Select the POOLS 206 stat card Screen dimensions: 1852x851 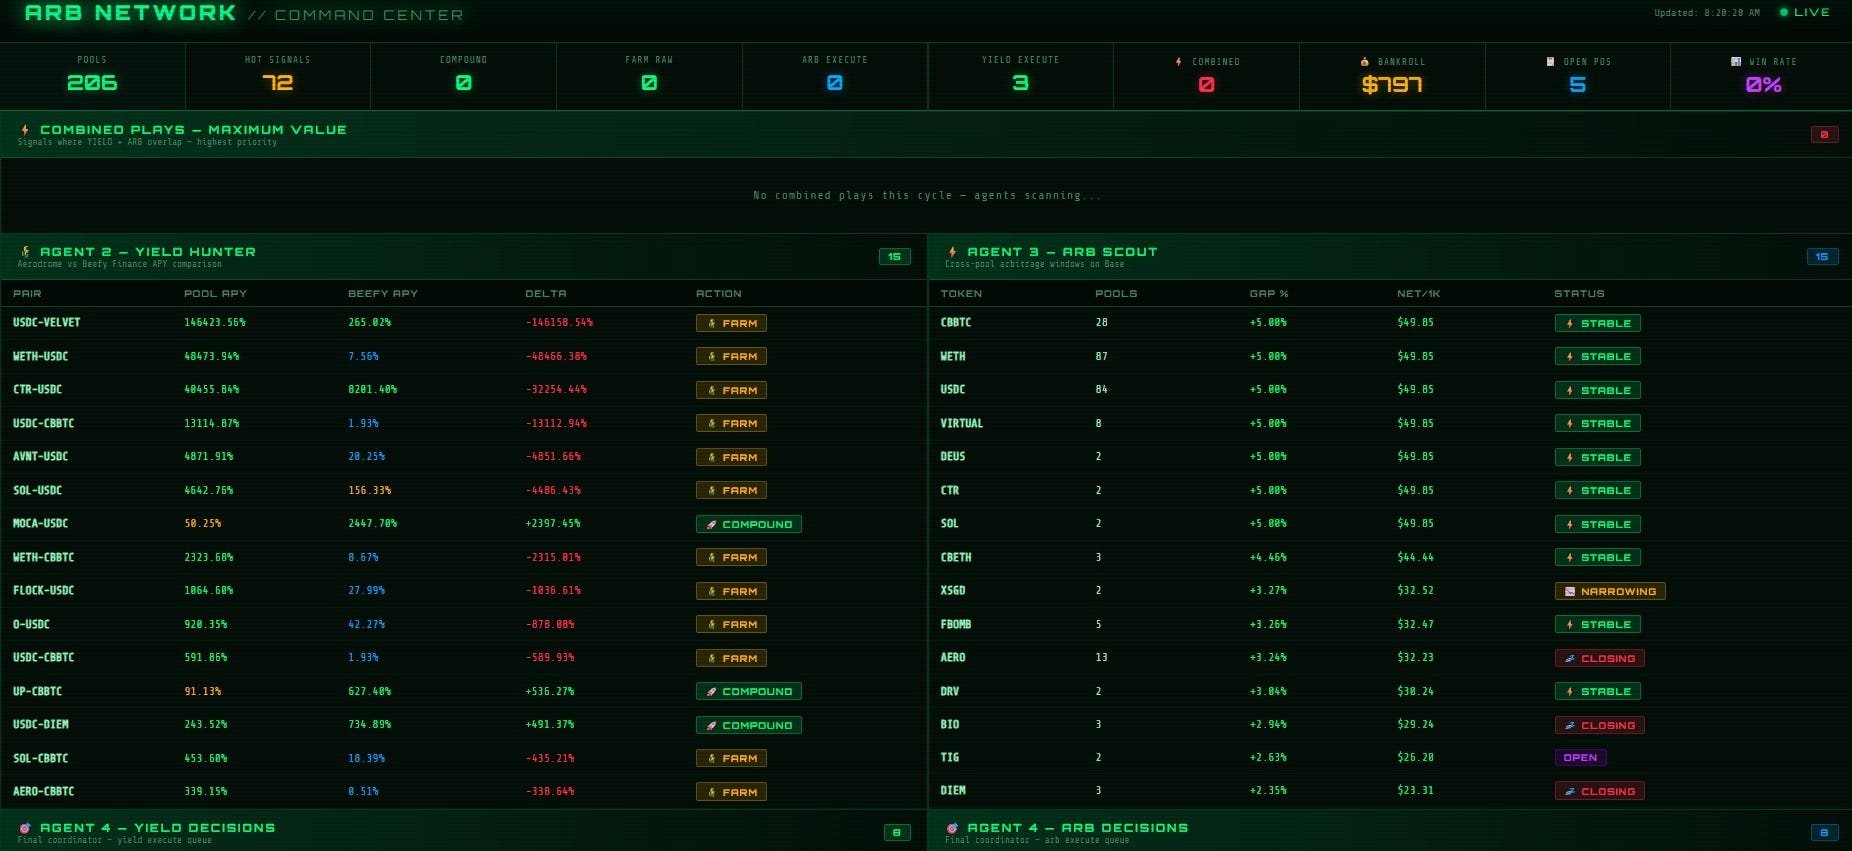(x=92, y=76)
